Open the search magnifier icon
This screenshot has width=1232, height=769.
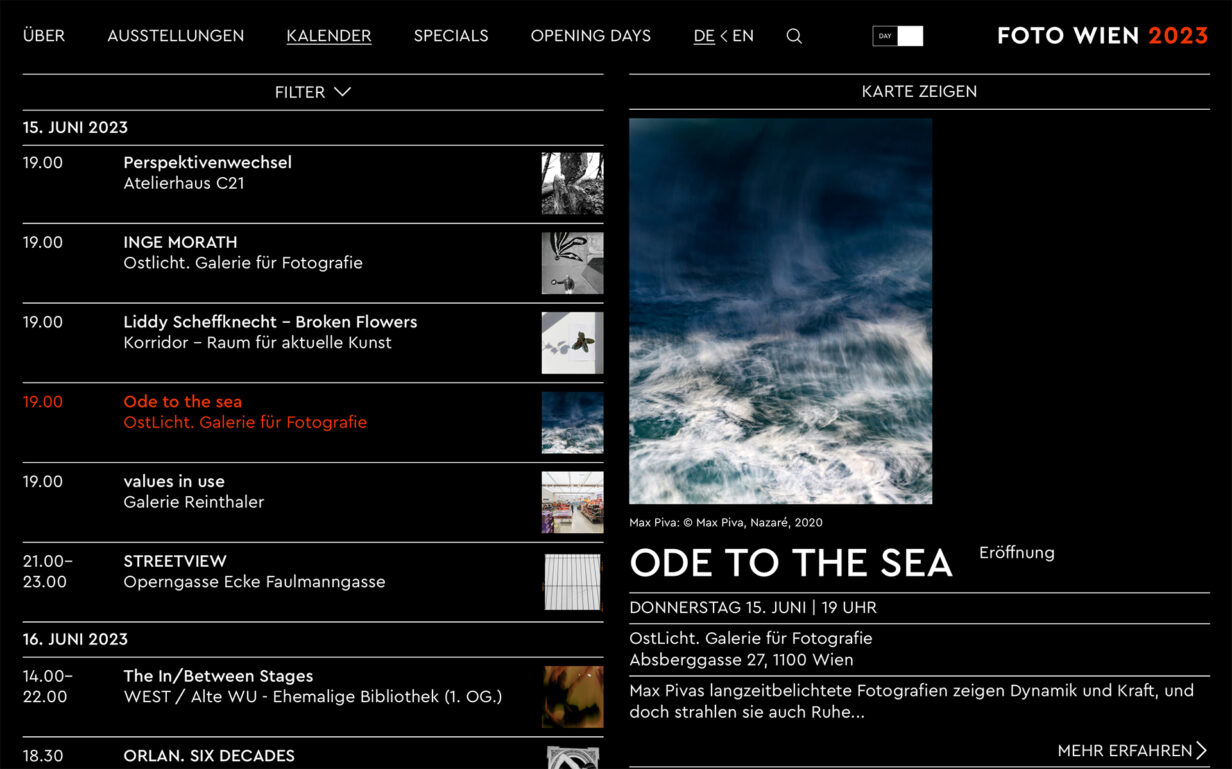coord(794,36)
